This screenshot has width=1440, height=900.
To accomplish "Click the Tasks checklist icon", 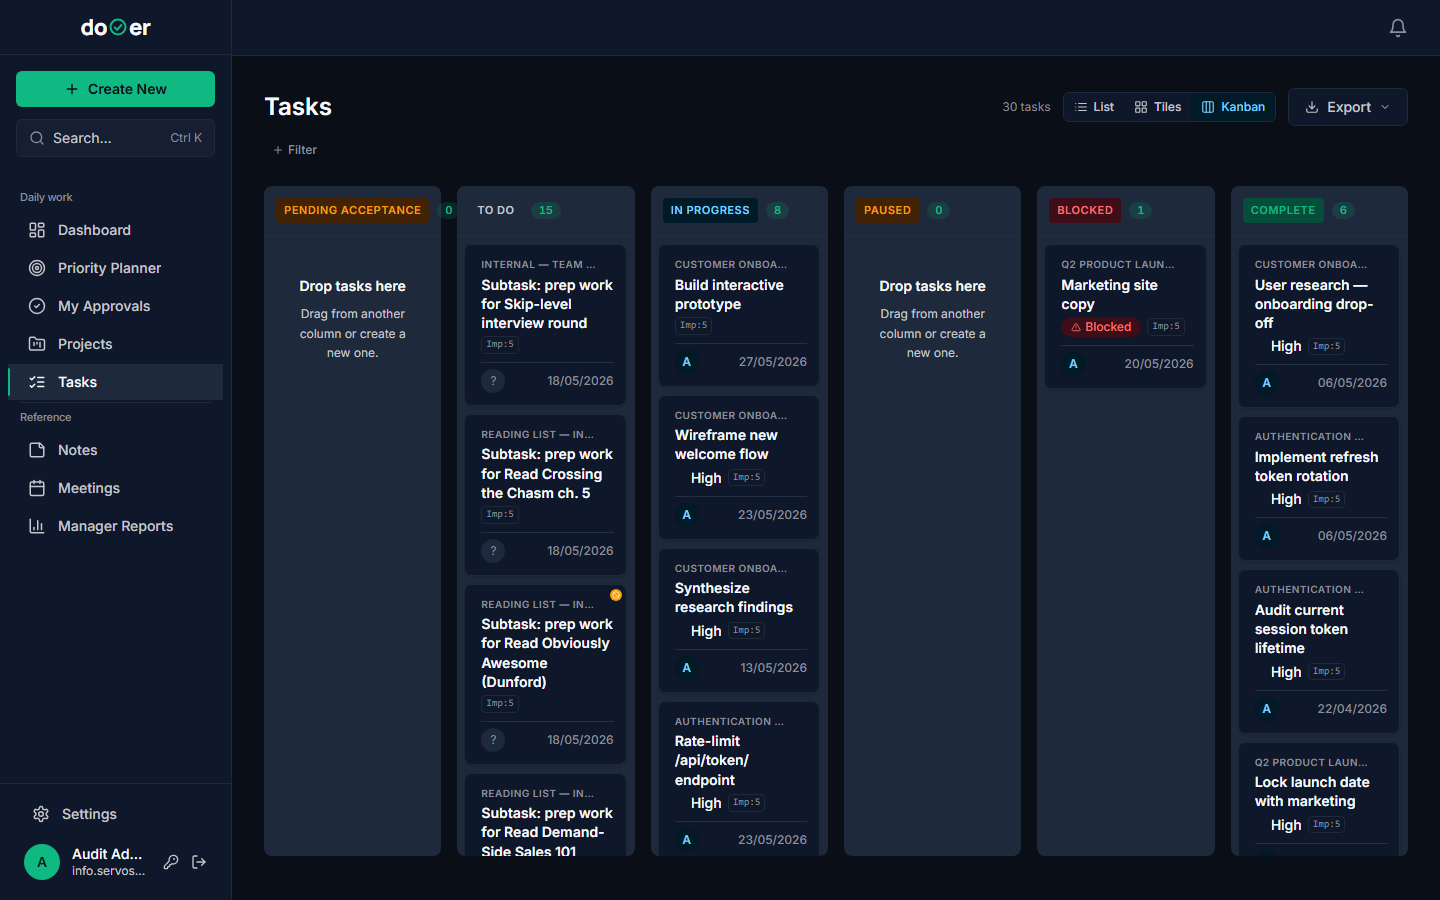I will coord(37,382).
